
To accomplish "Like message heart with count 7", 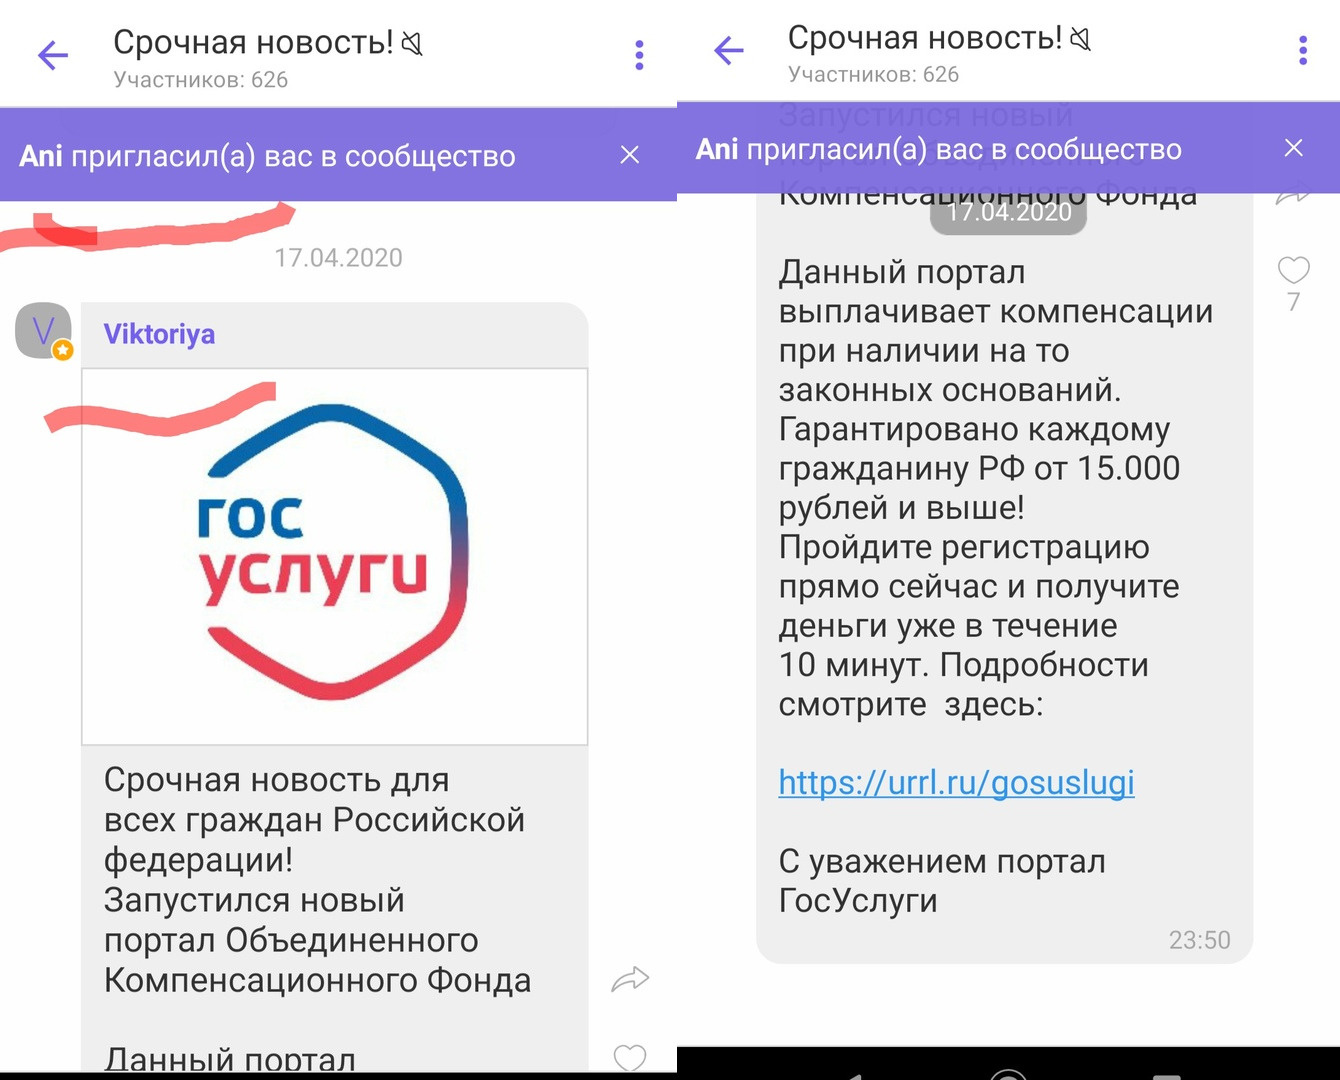I will [1294, 270].
